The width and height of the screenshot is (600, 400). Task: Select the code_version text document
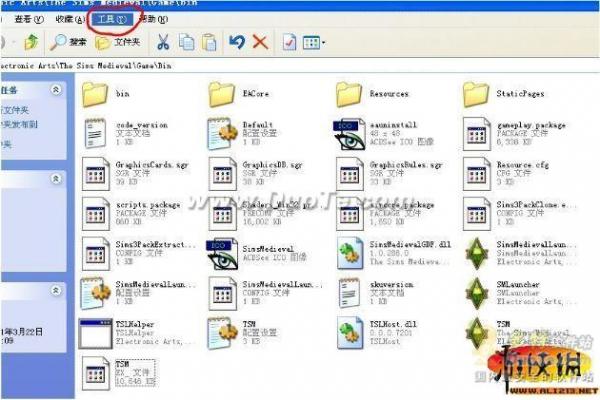pyautogui.click(x=126, y=134)
